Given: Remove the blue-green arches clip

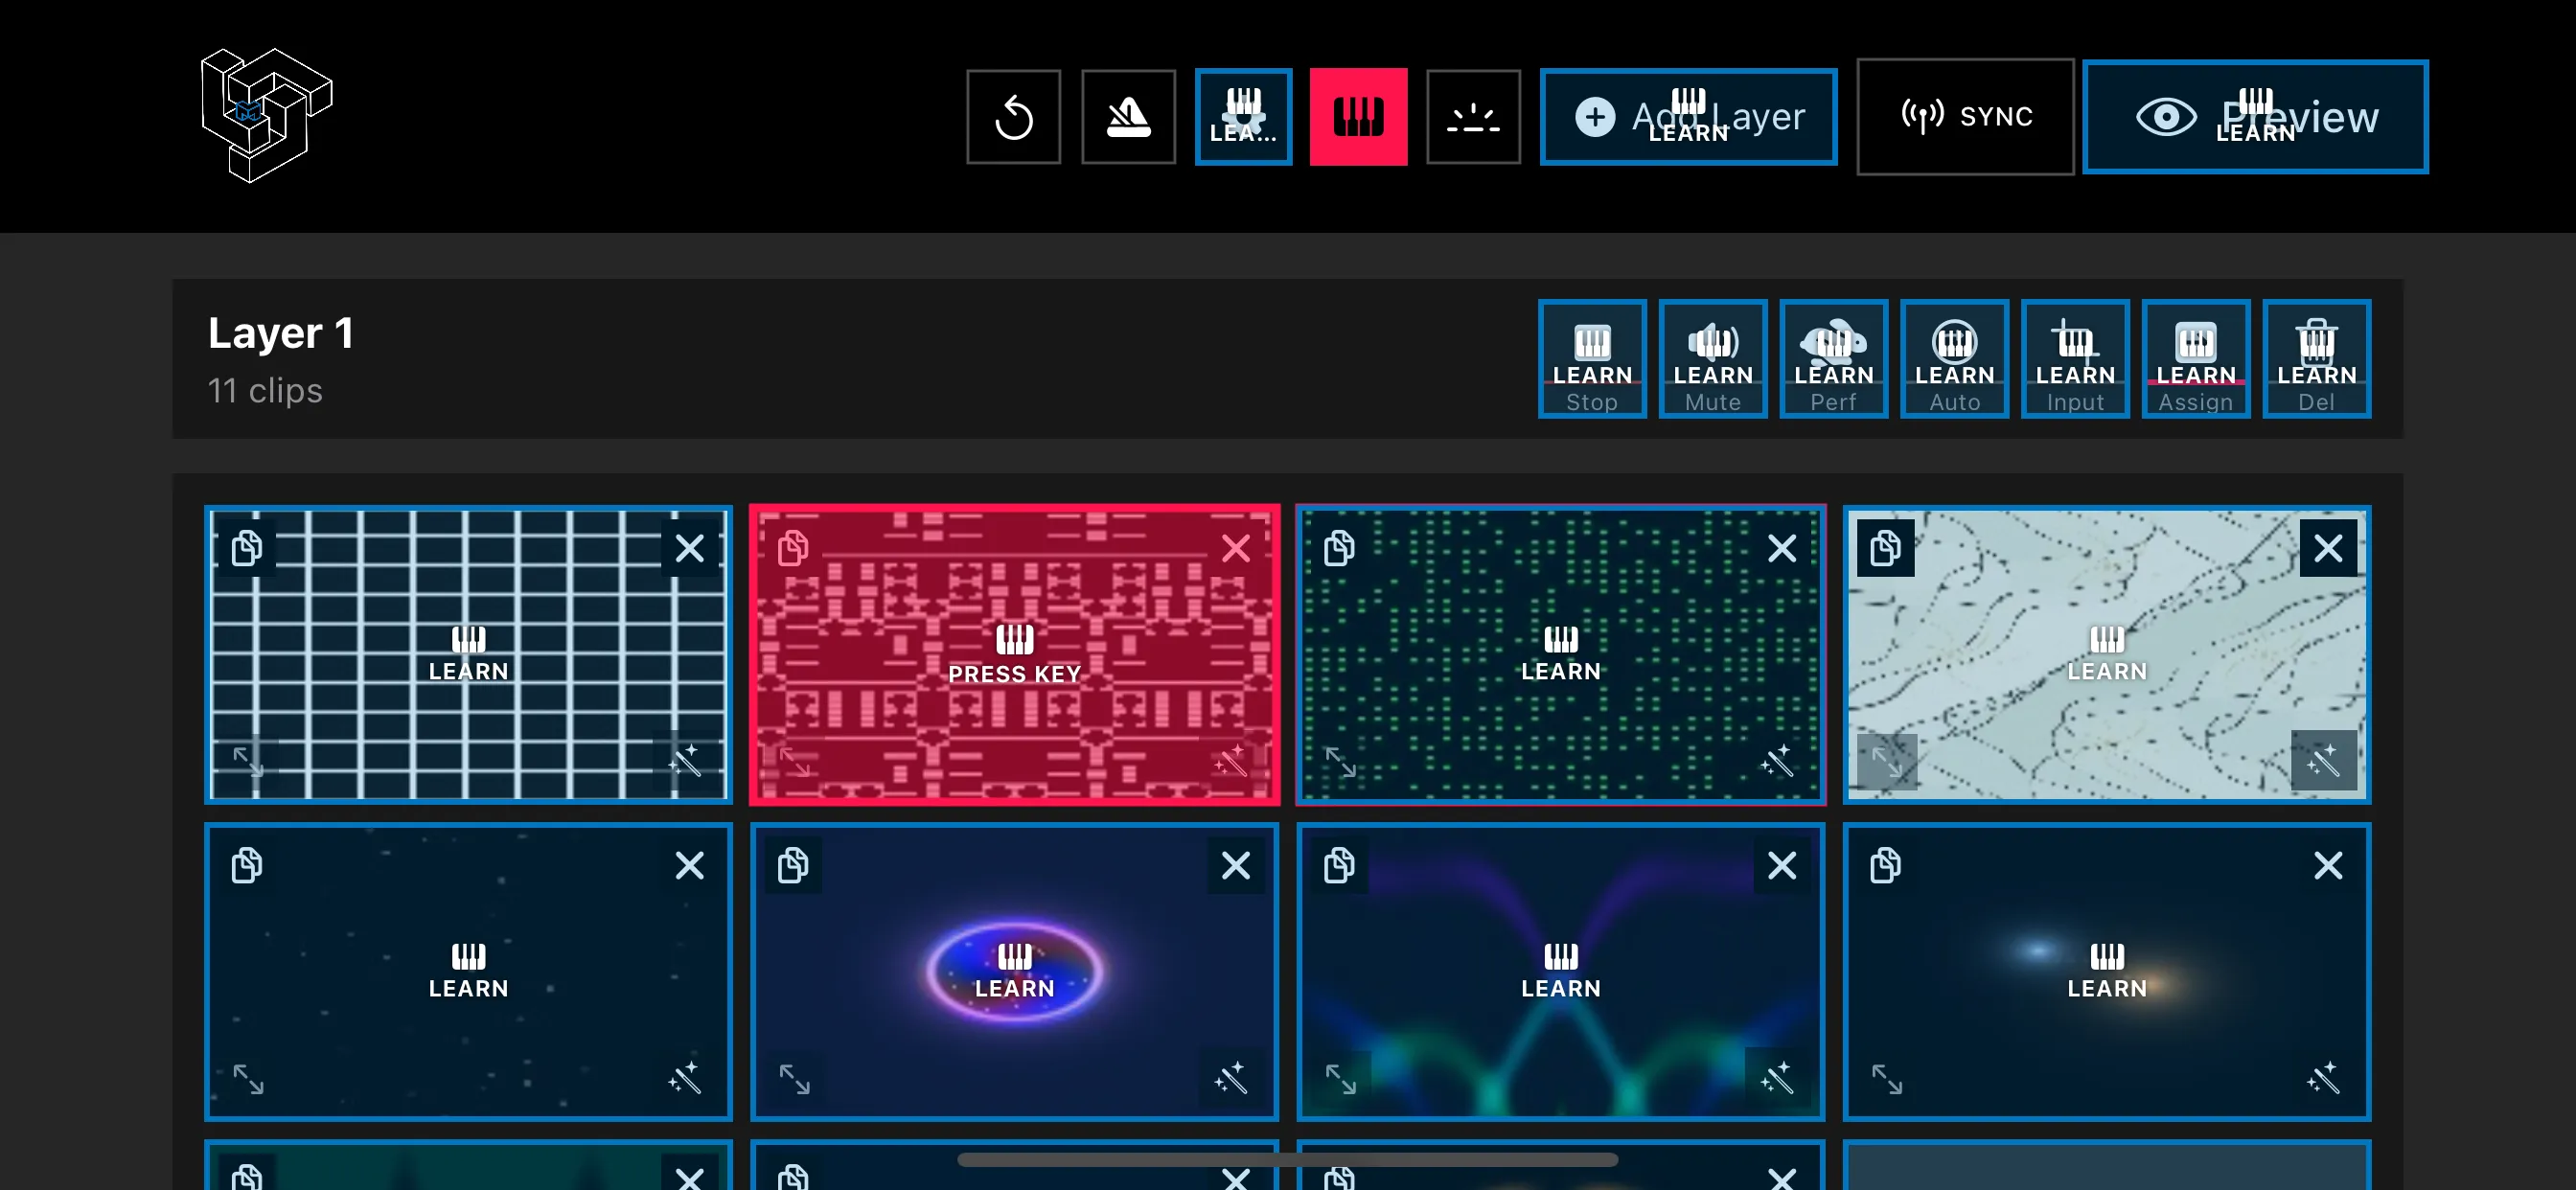Looking at the screenshot, I should (1781, 865).
